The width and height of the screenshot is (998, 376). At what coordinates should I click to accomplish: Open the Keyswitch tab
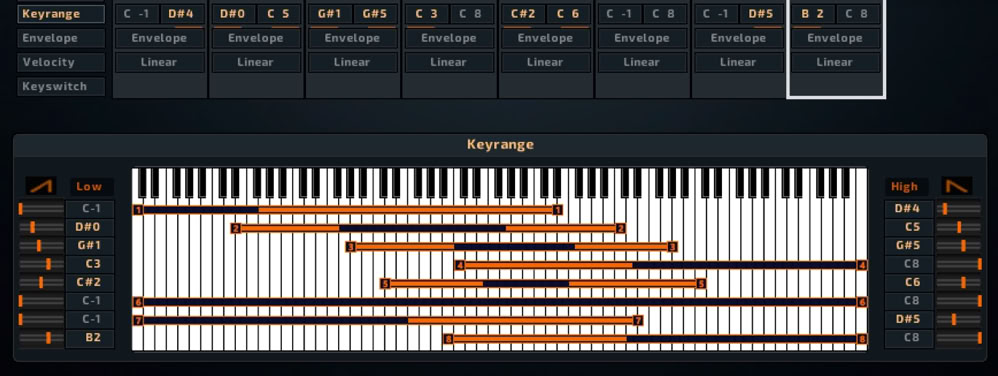coord(61,87)
